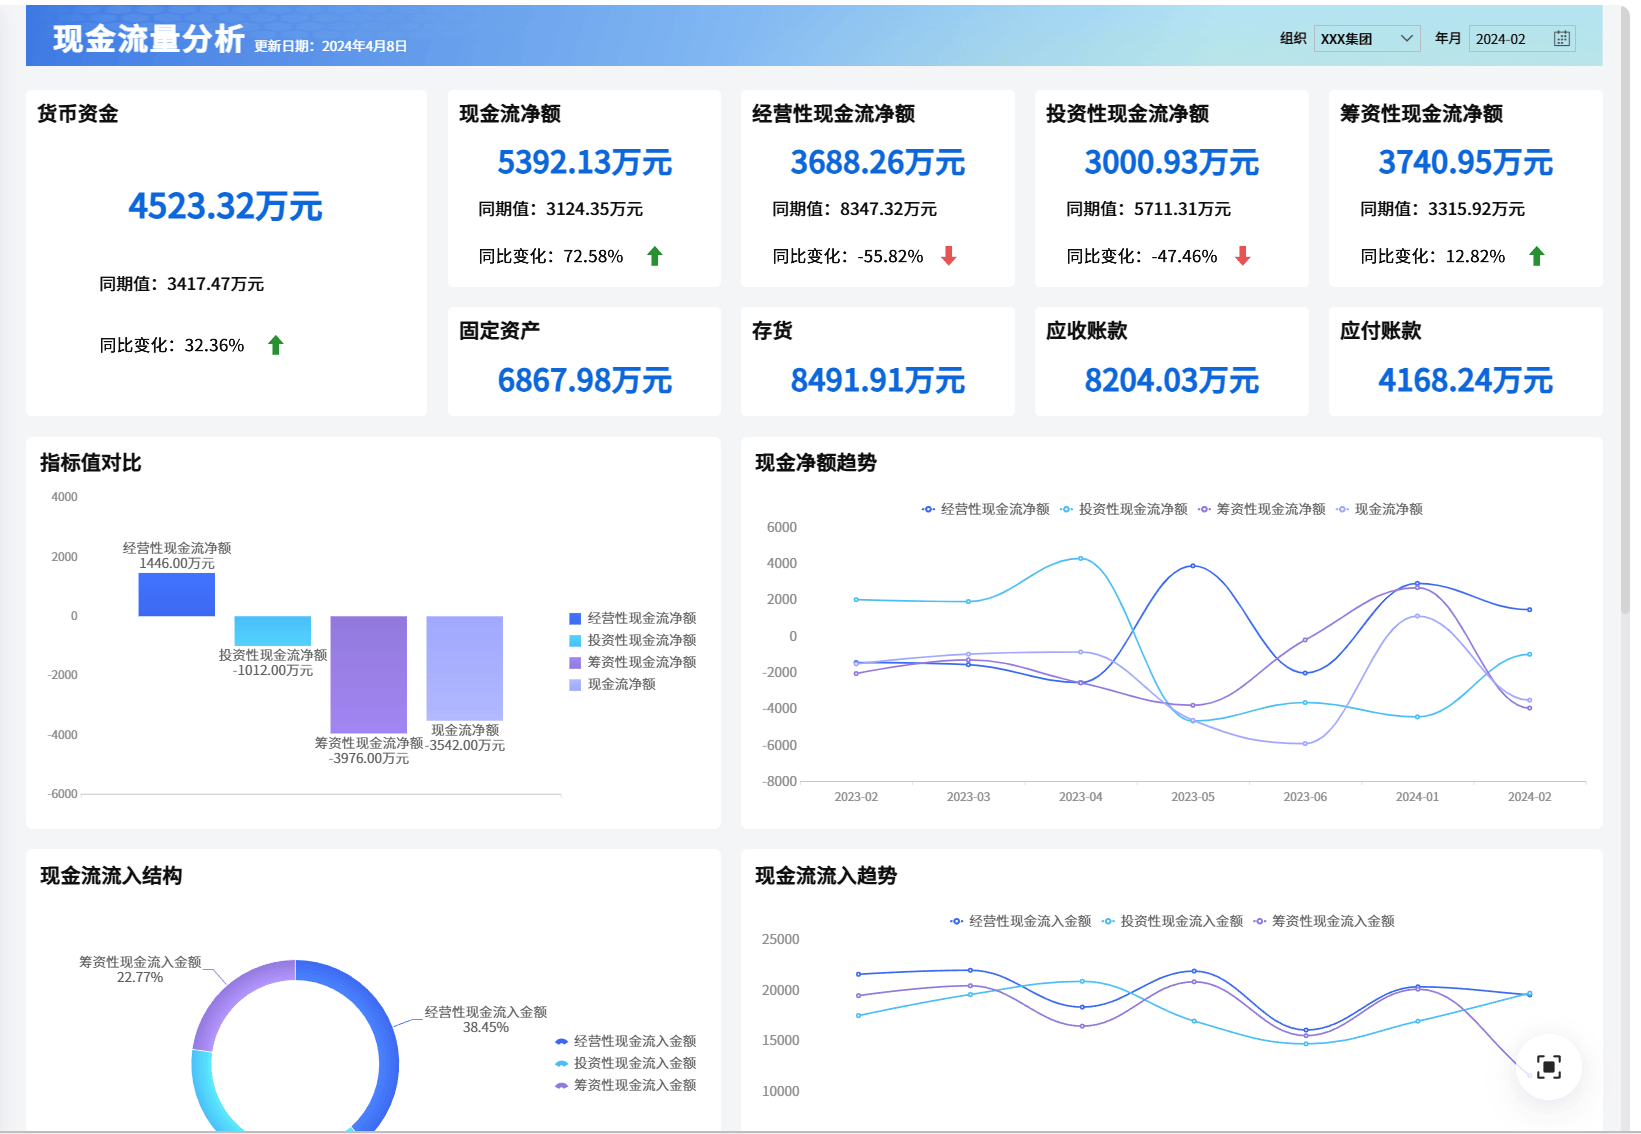
Task: Toggle 投资性现金流入金额 legend in 现金流流入趋势 chart
Action: 1172,921
